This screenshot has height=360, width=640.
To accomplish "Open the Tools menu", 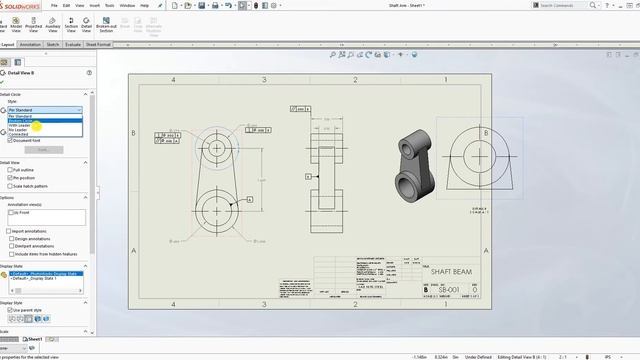I will click(109, 6).
